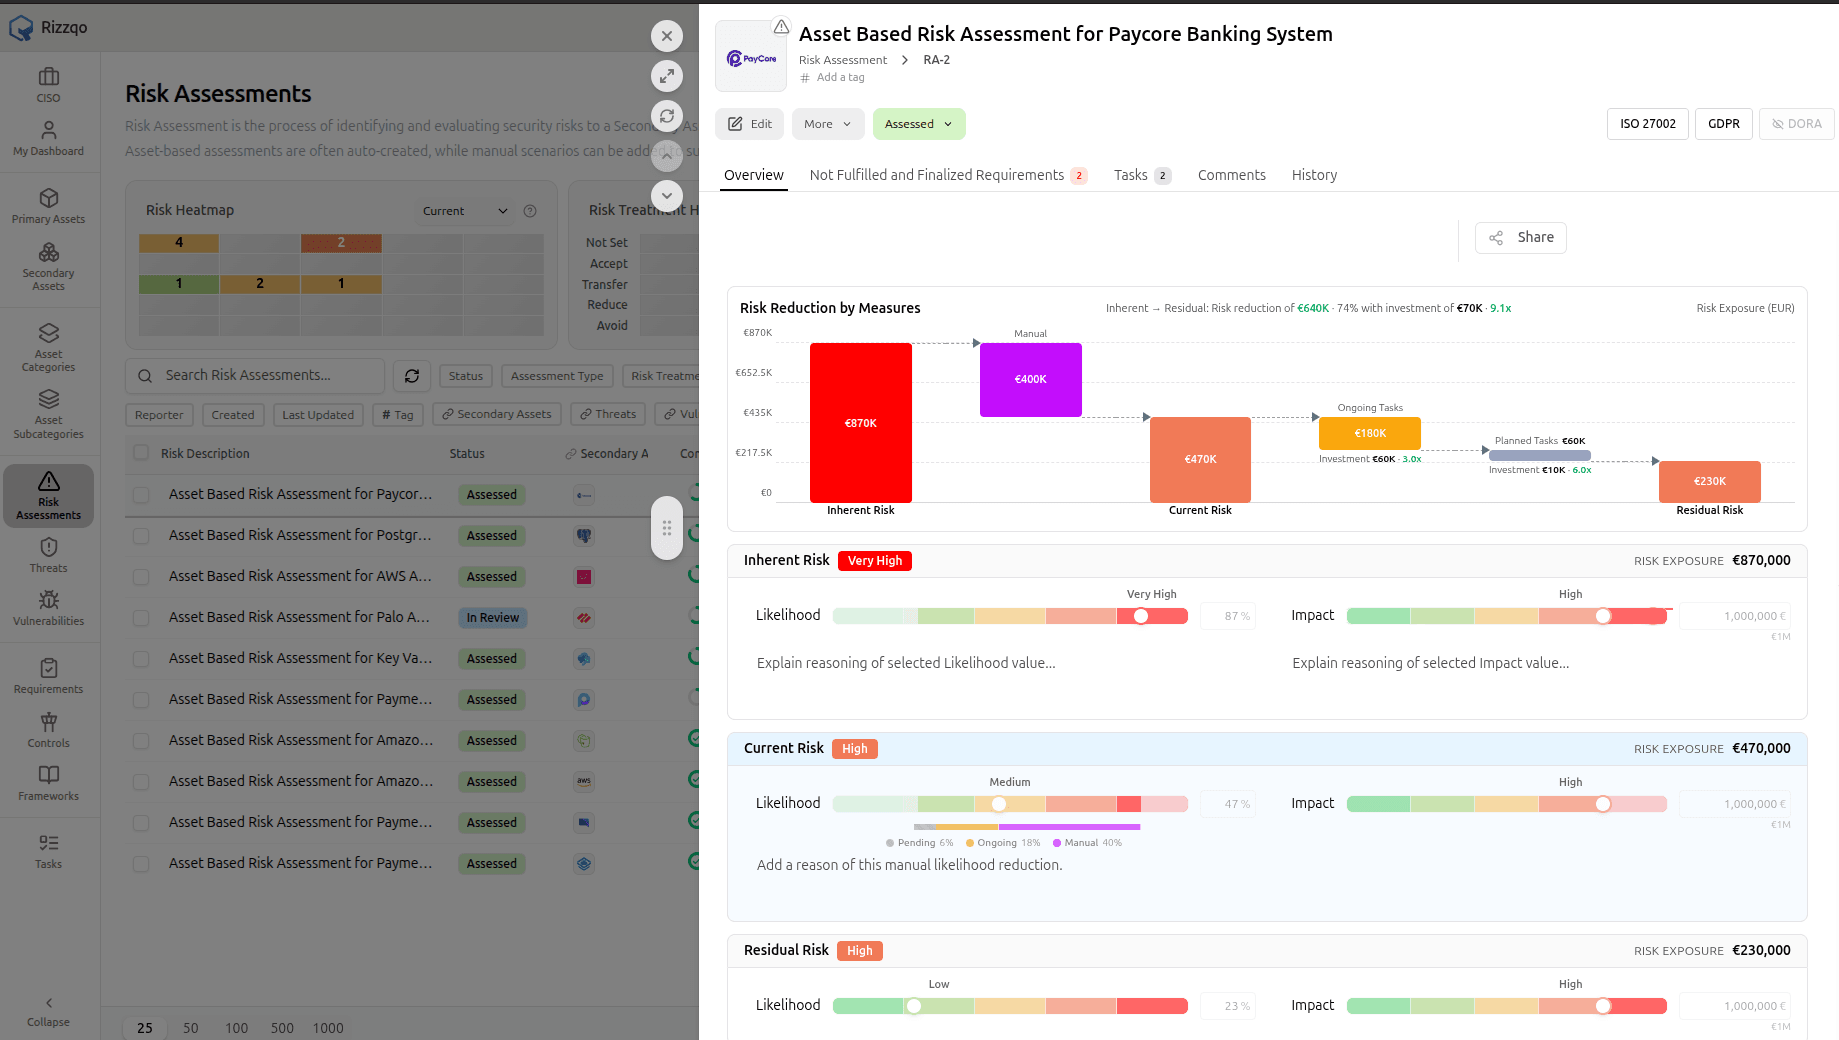1839x1040 pixels.
Task: Close the detail panel with X
Action: (667, 36)
